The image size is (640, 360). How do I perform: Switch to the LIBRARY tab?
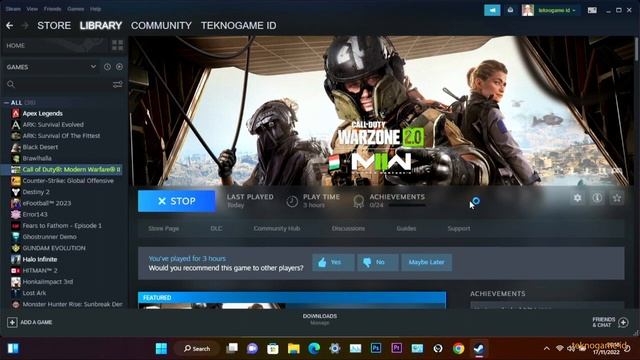(101, 26)
